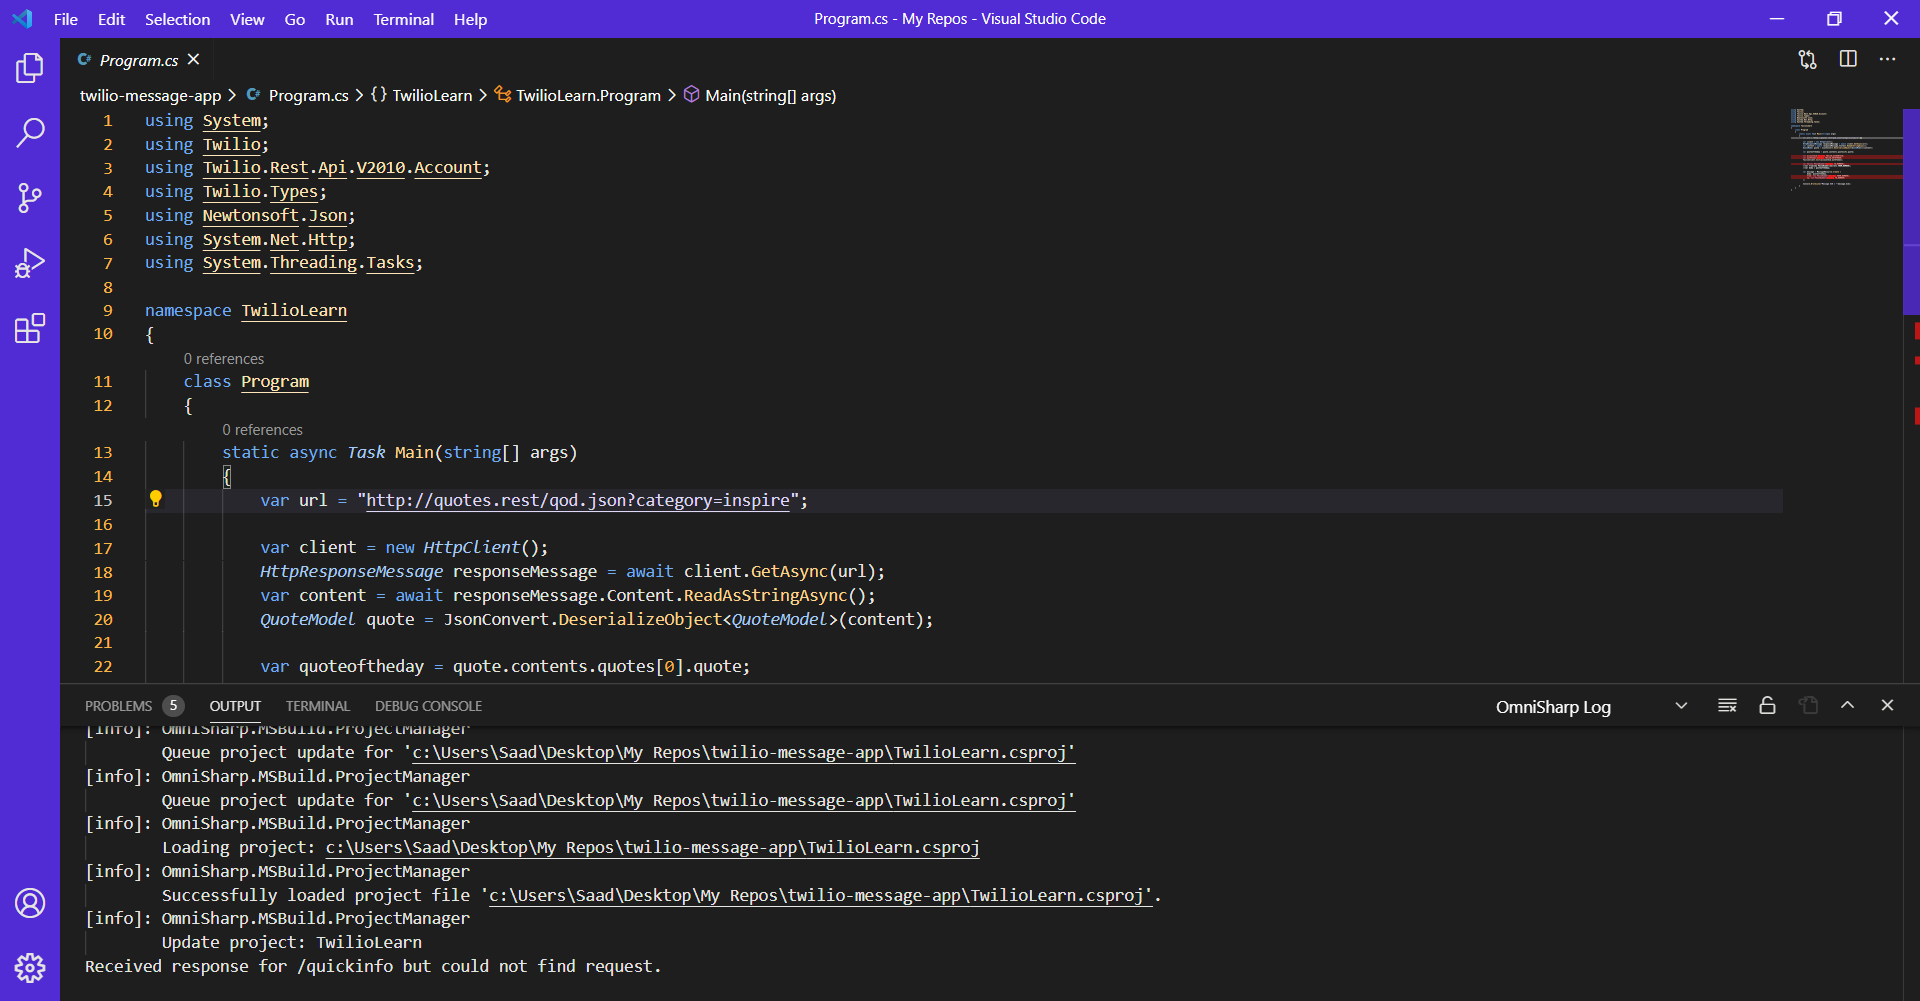Select the Program.cs editor tab

tap(138, 60)
